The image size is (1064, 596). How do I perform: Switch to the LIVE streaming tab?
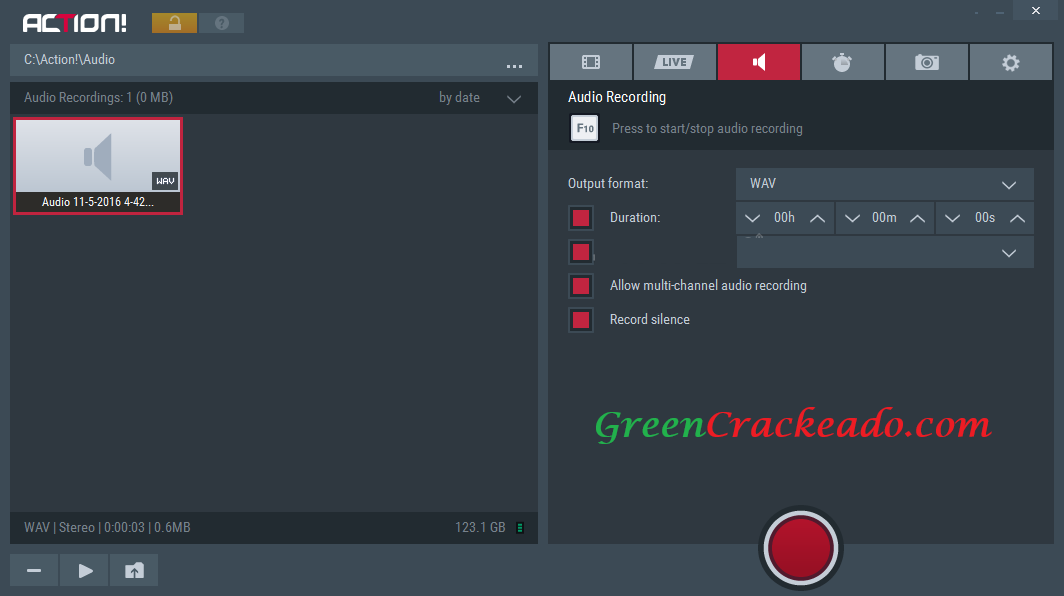[x=675, y=62]
